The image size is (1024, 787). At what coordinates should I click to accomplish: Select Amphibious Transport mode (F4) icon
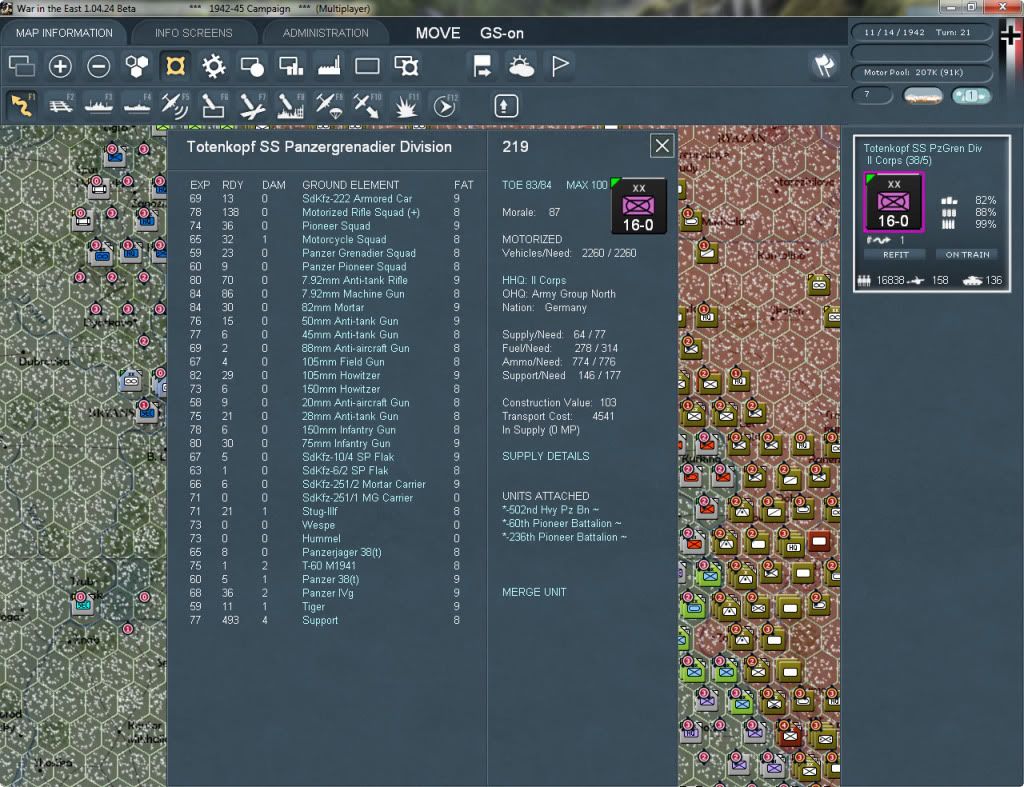click(x=137, y=105)
